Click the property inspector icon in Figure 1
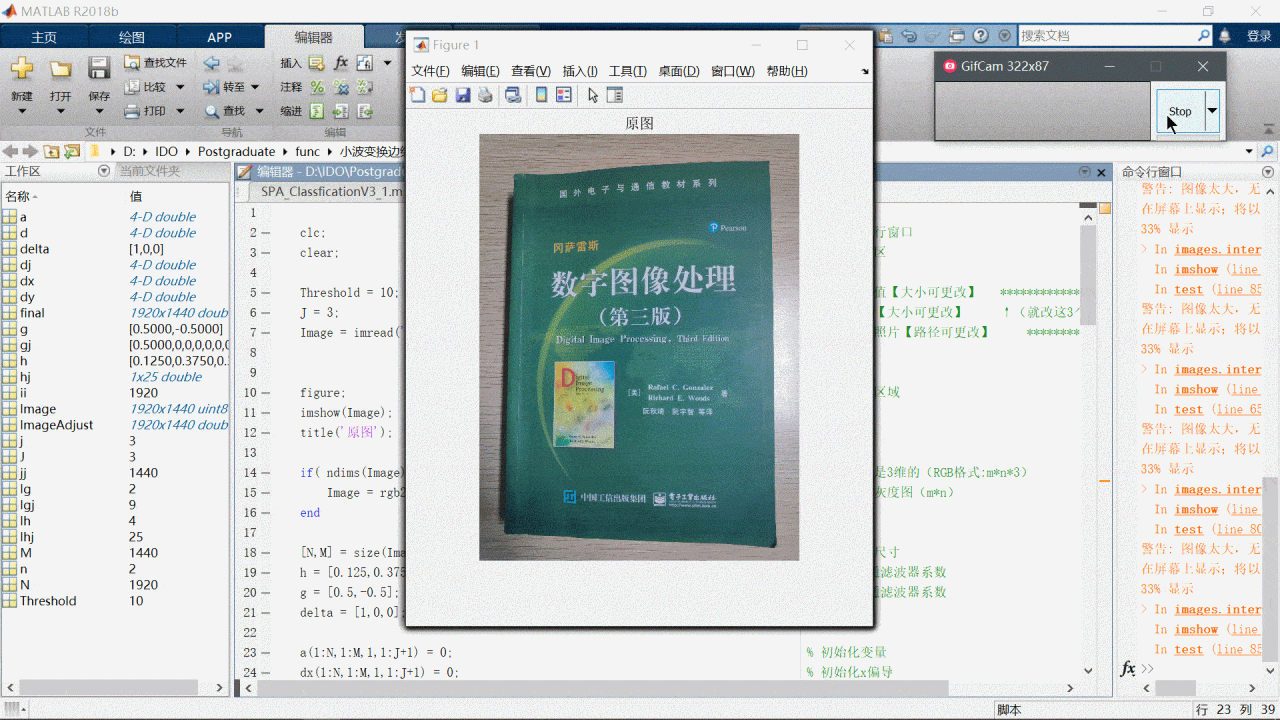 615,95
